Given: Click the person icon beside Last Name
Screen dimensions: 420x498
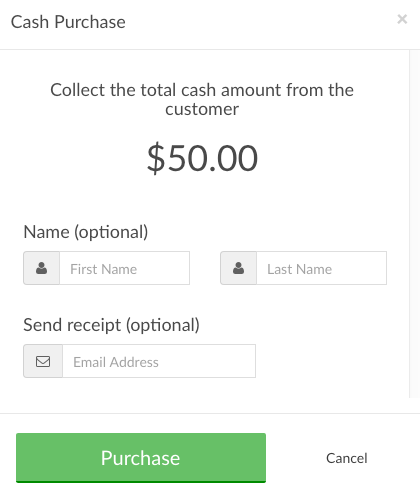Looking at the screenshot, I should tap(238, 268).
